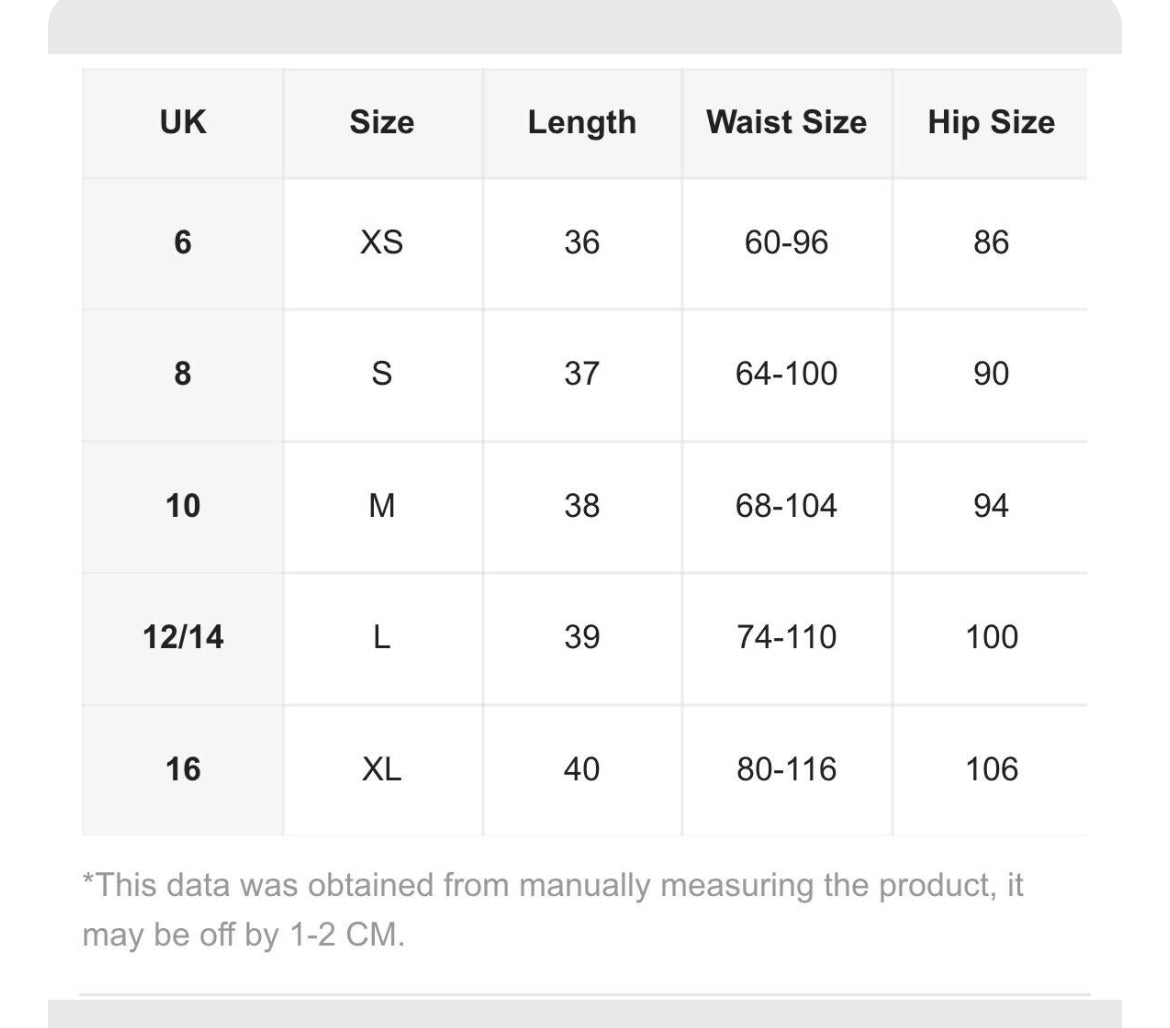Select the UK 12/14 row label

183,637
